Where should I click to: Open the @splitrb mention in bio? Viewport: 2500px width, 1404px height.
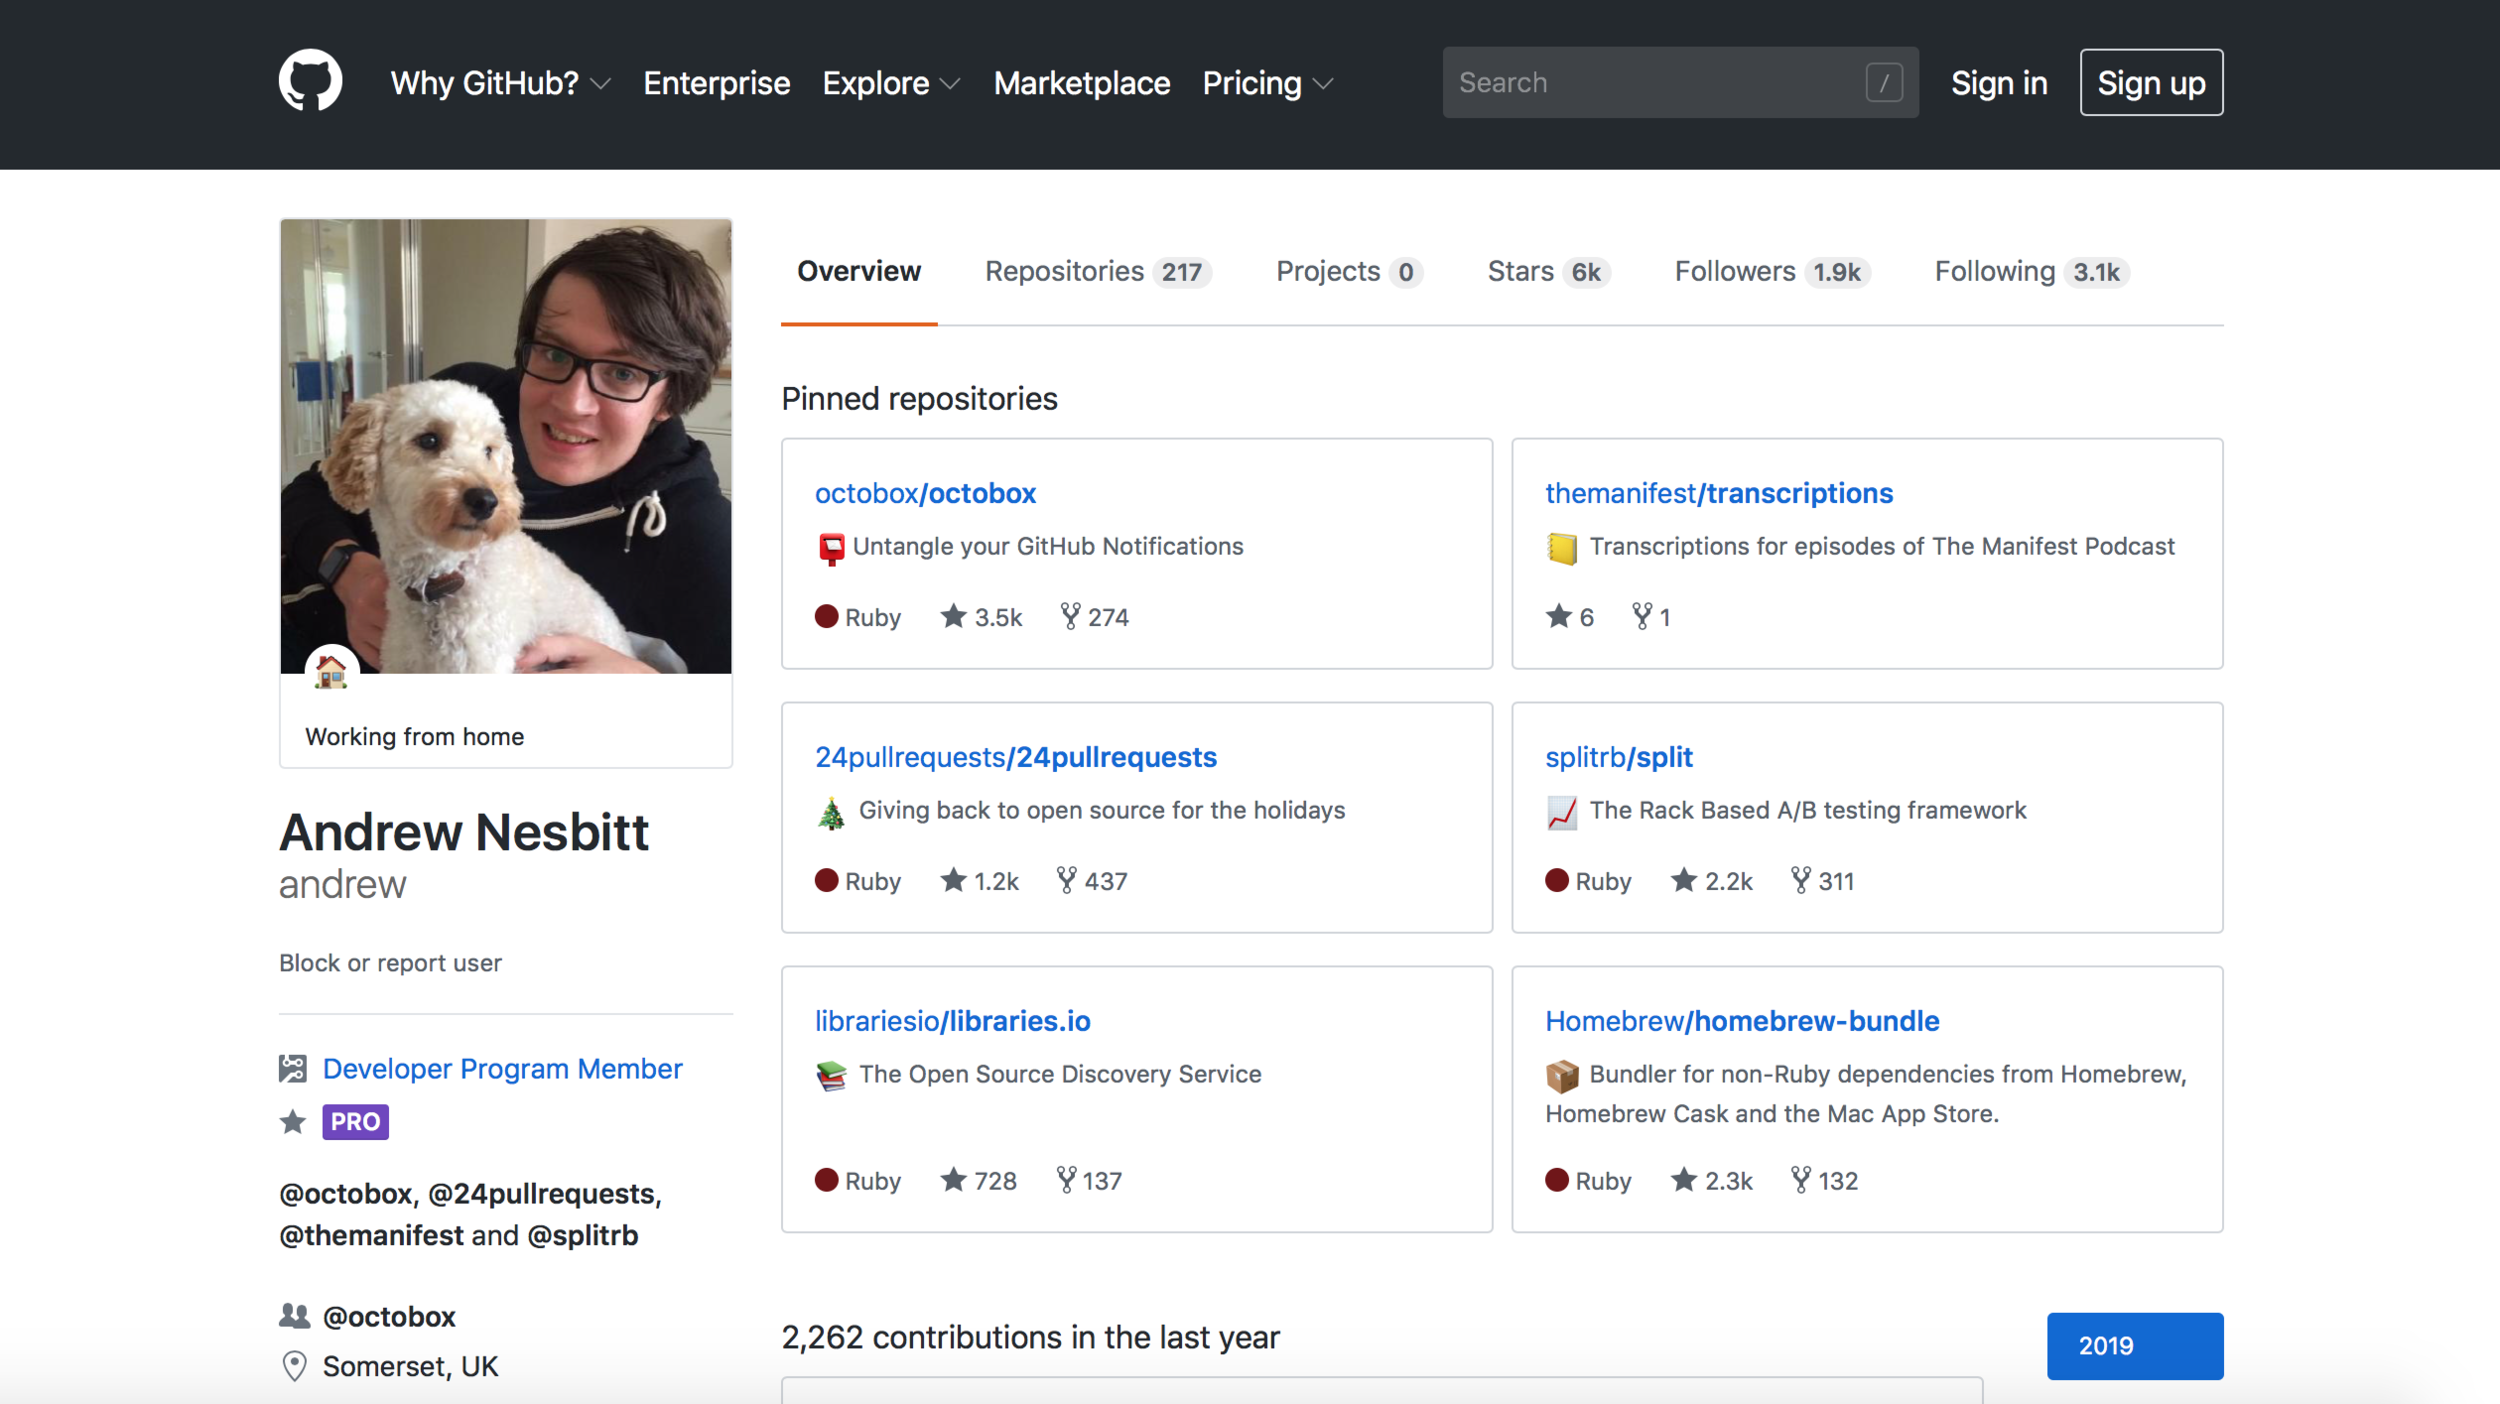coord(582,1236)
